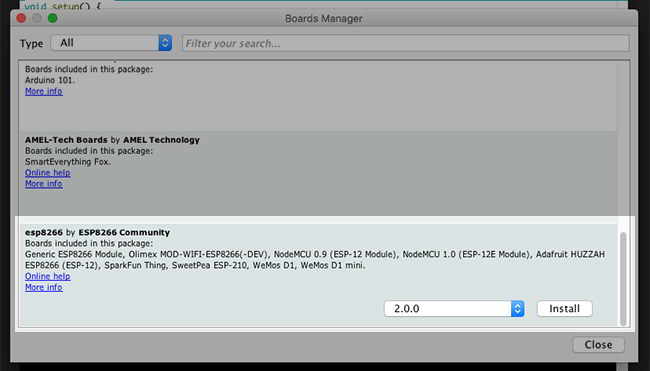Open More info link for esp8266 package
650x371 pixels.
(x=44, y=287)
